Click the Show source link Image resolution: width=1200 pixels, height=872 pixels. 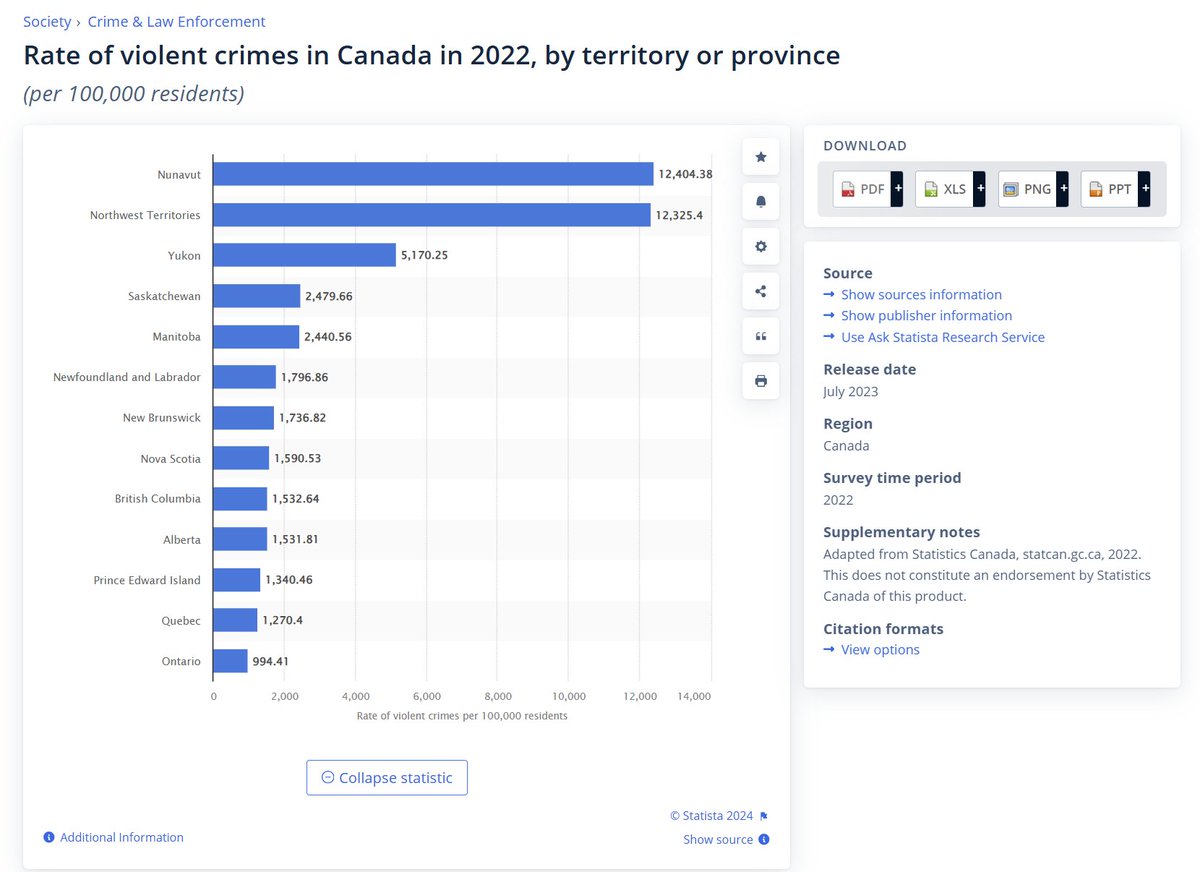tap(718, 840)
